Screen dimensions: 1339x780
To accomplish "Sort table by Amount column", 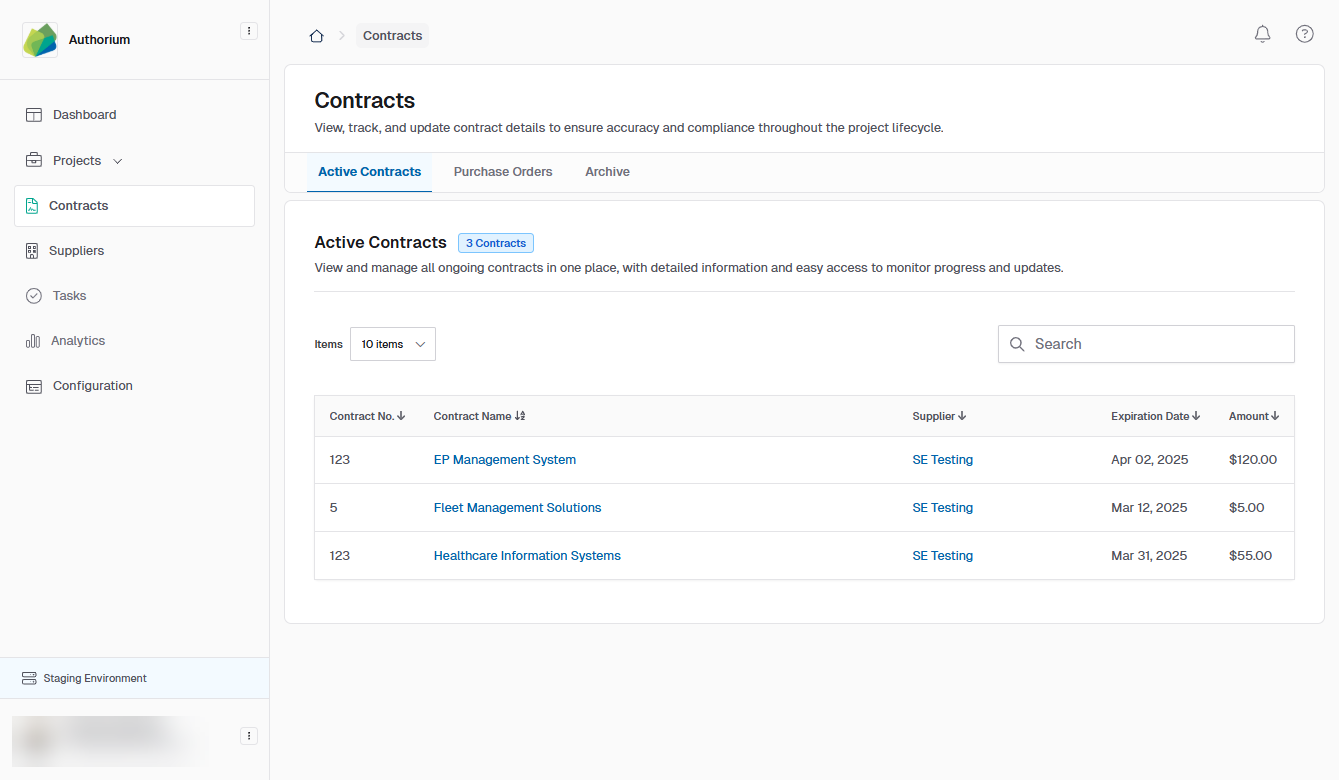I will (x=1254, y=416).
